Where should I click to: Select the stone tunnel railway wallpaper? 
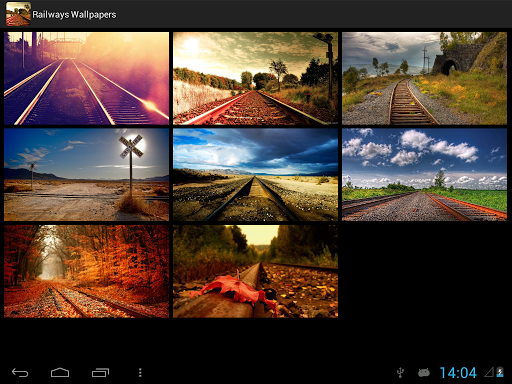pyautogui.click(x=424, y=78)
